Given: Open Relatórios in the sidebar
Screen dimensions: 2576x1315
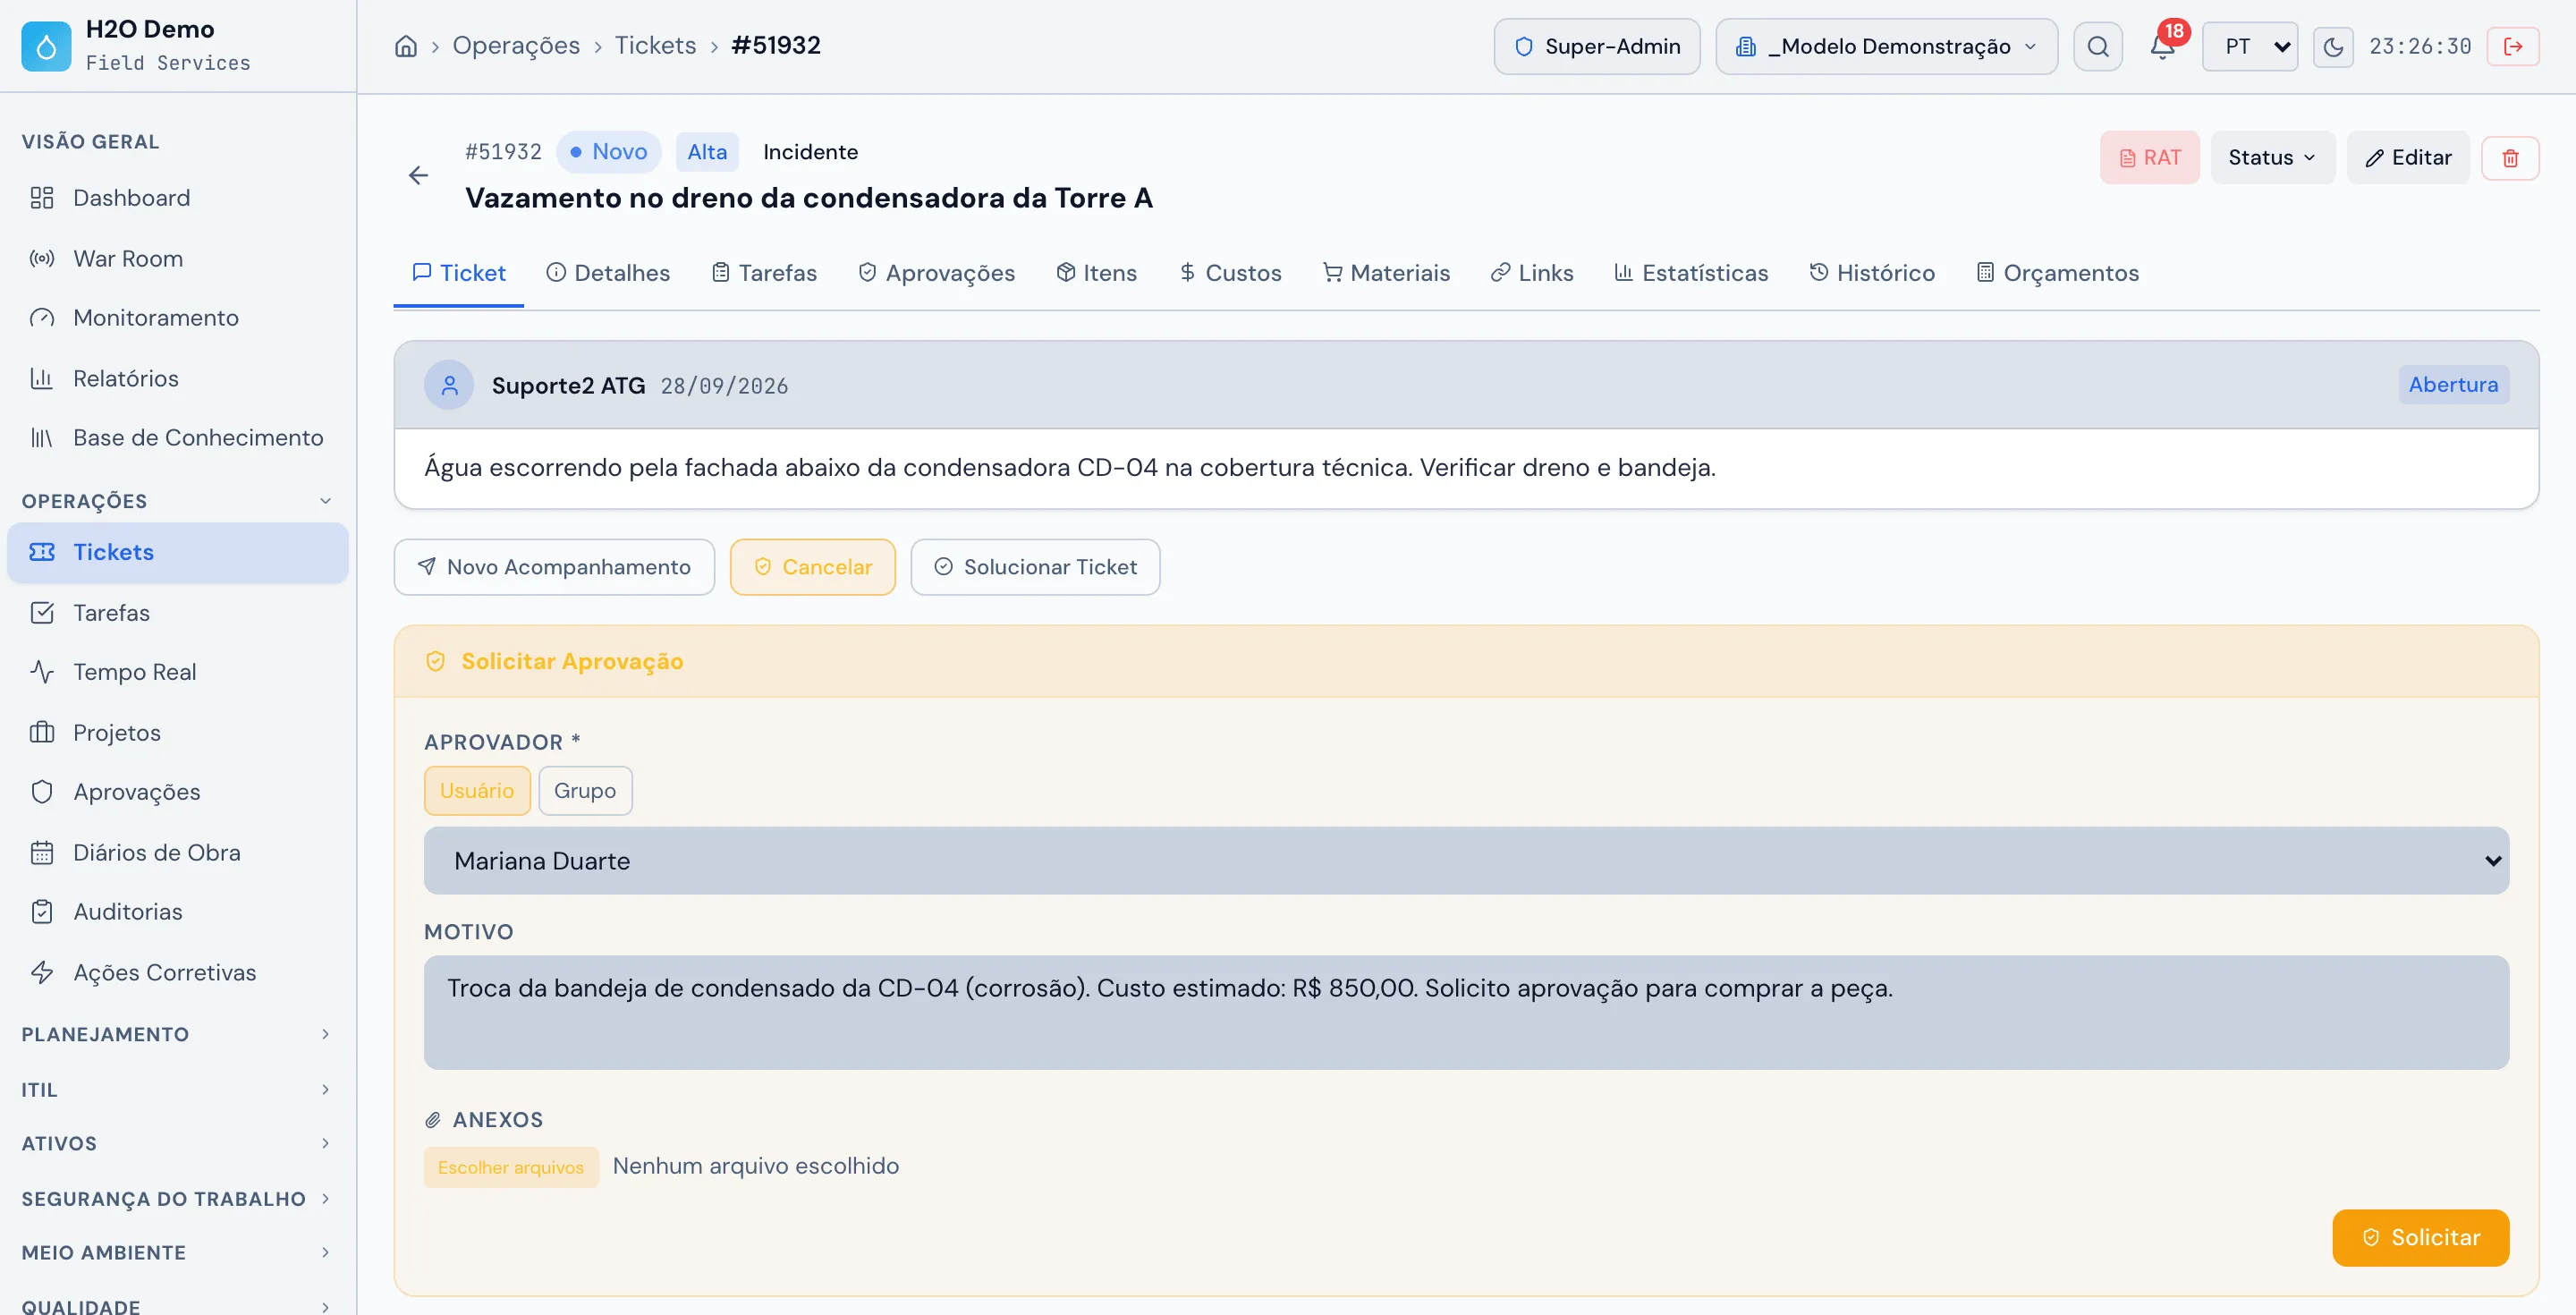Looking at the screenshot, I should [178, 379].
